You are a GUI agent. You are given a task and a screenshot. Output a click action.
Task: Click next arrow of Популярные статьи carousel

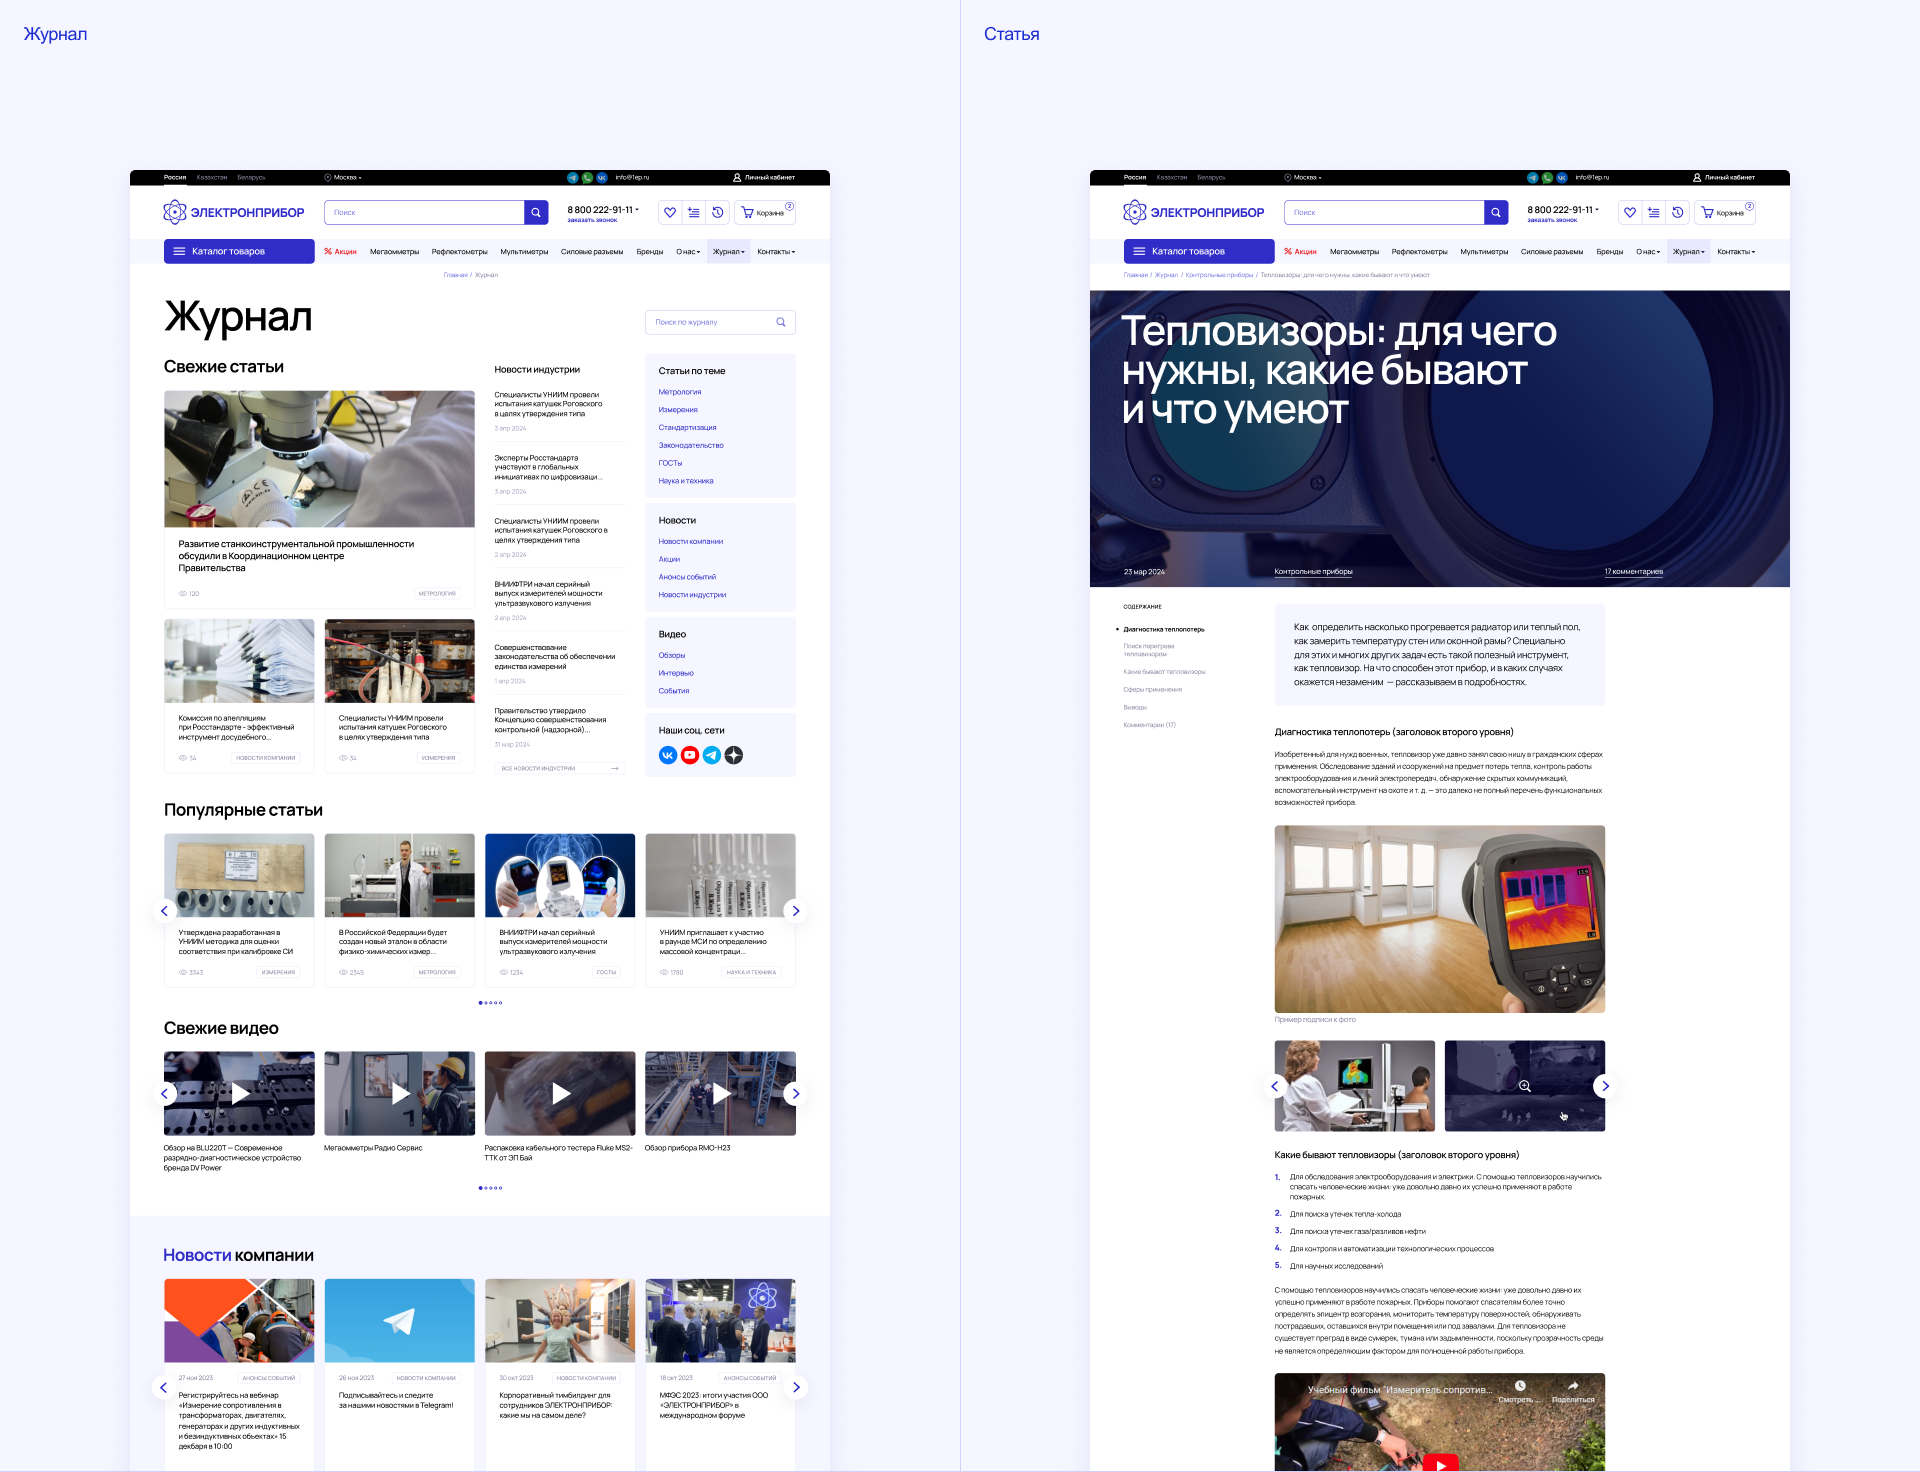(x=796, y=910)
